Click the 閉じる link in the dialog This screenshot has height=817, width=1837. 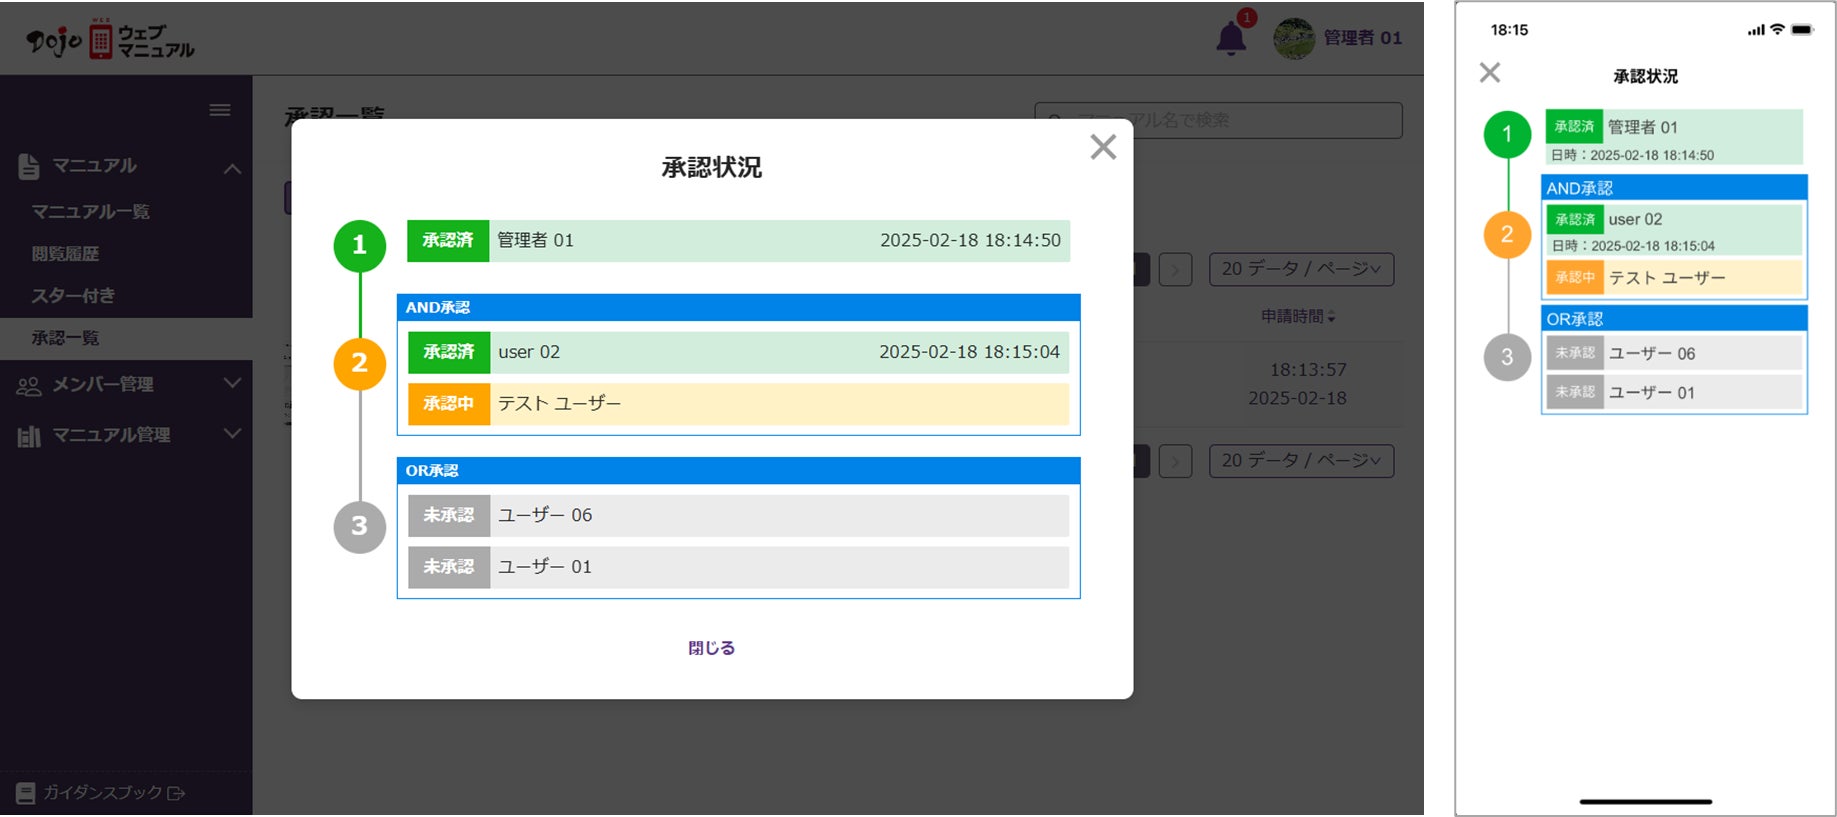(711, 648)
